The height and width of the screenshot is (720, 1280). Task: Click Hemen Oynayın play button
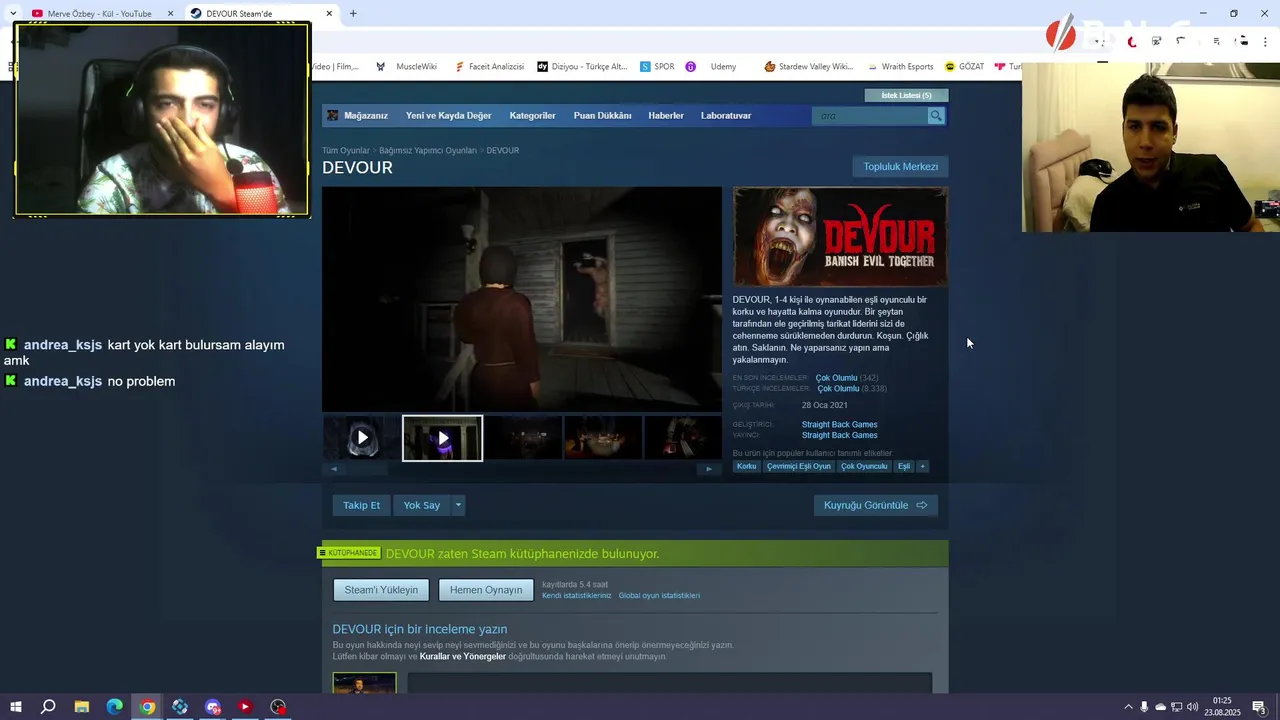(x=486, y=590)
